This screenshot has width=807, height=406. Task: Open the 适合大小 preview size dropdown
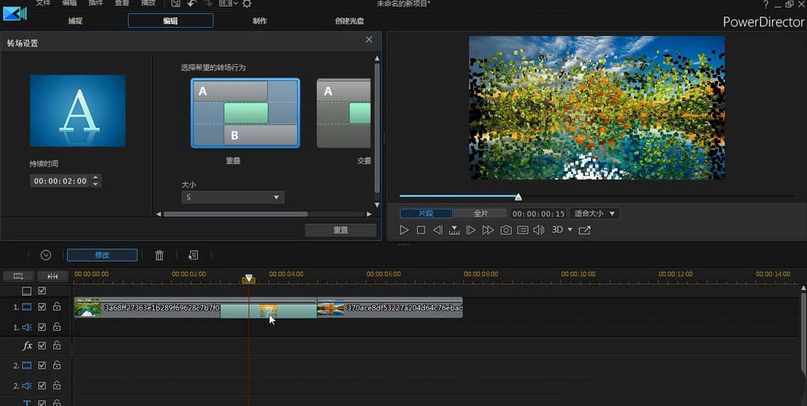tap(594, 213)
